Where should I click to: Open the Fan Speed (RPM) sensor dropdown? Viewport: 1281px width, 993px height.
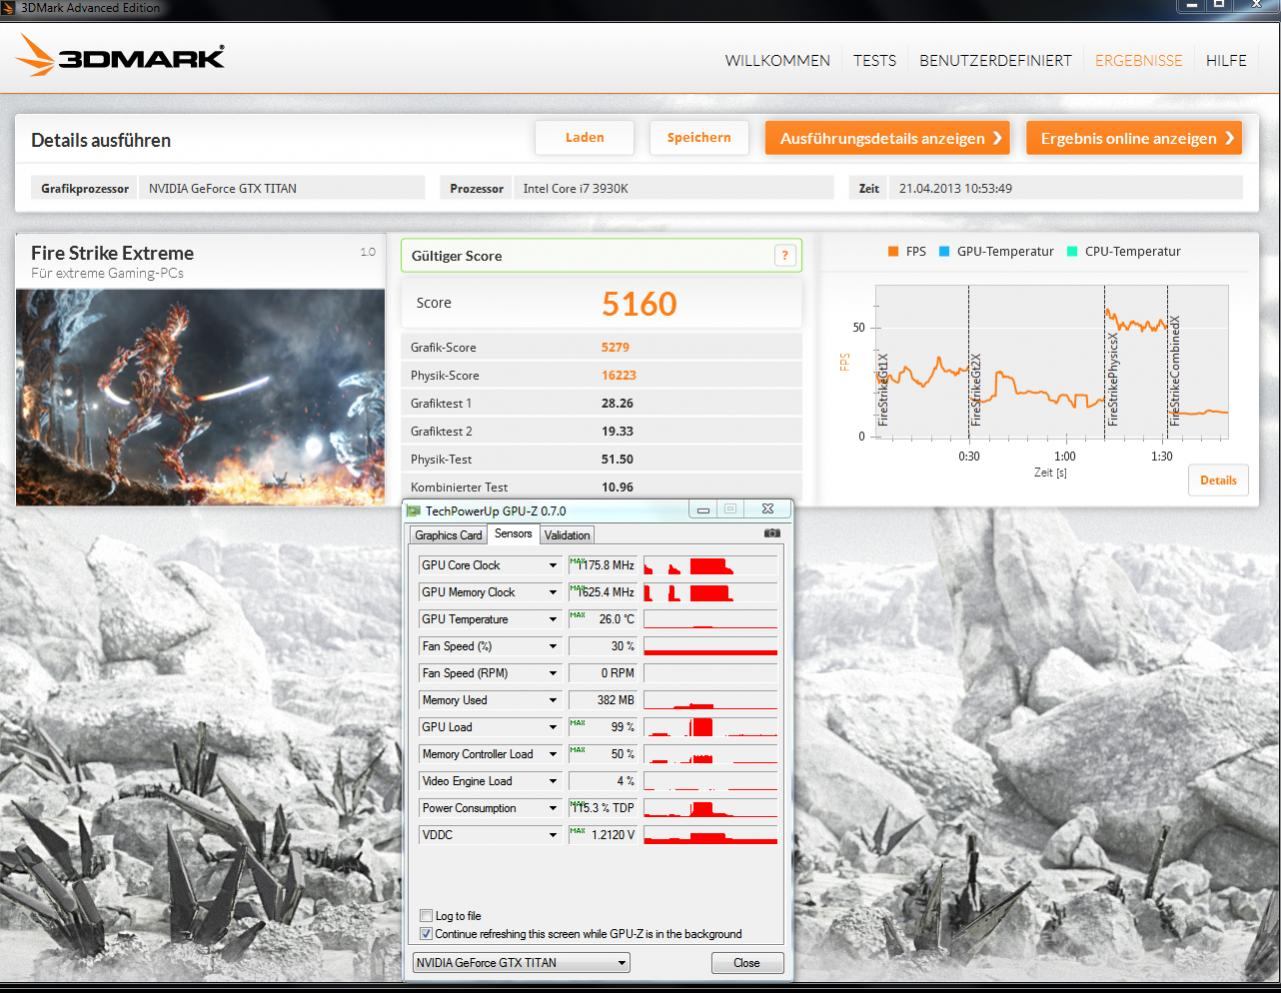click(x=552, y=674)
